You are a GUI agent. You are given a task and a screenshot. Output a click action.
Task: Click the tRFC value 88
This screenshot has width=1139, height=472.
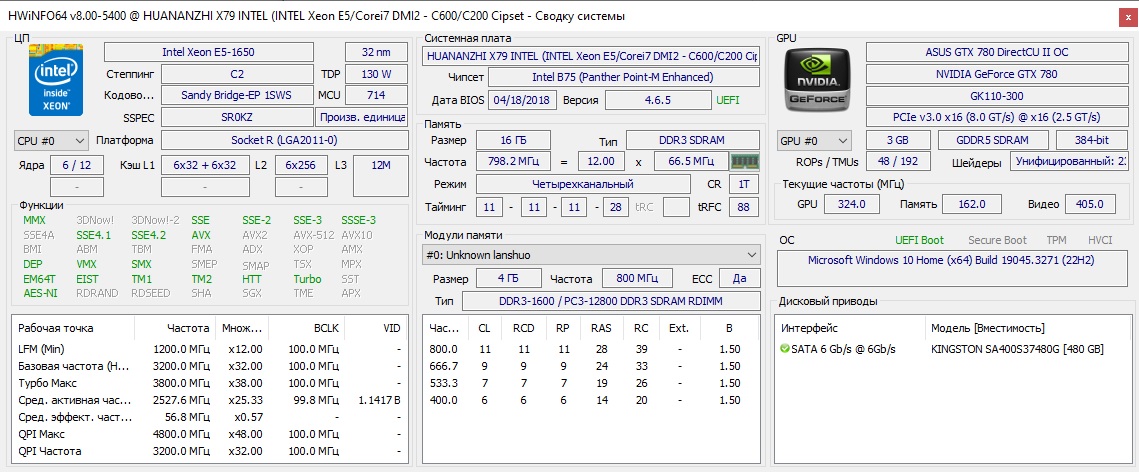[x=743, y=208]
